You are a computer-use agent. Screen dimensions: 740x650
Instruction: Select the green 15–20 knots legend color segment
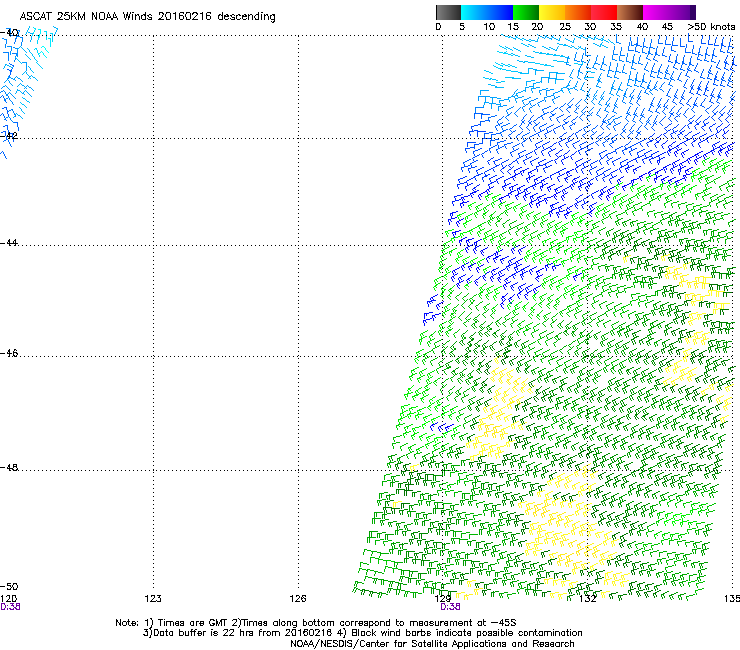coord(526,12)
